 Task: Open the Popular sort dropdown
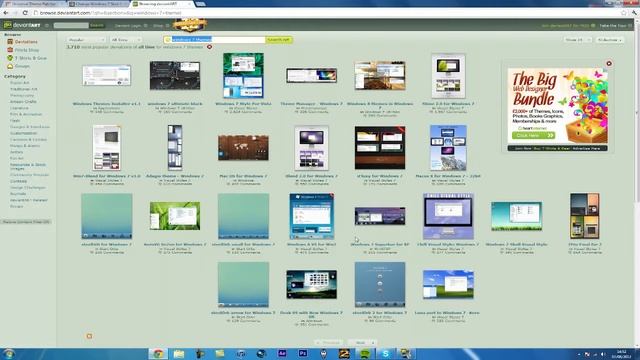[x=86, y=40]
